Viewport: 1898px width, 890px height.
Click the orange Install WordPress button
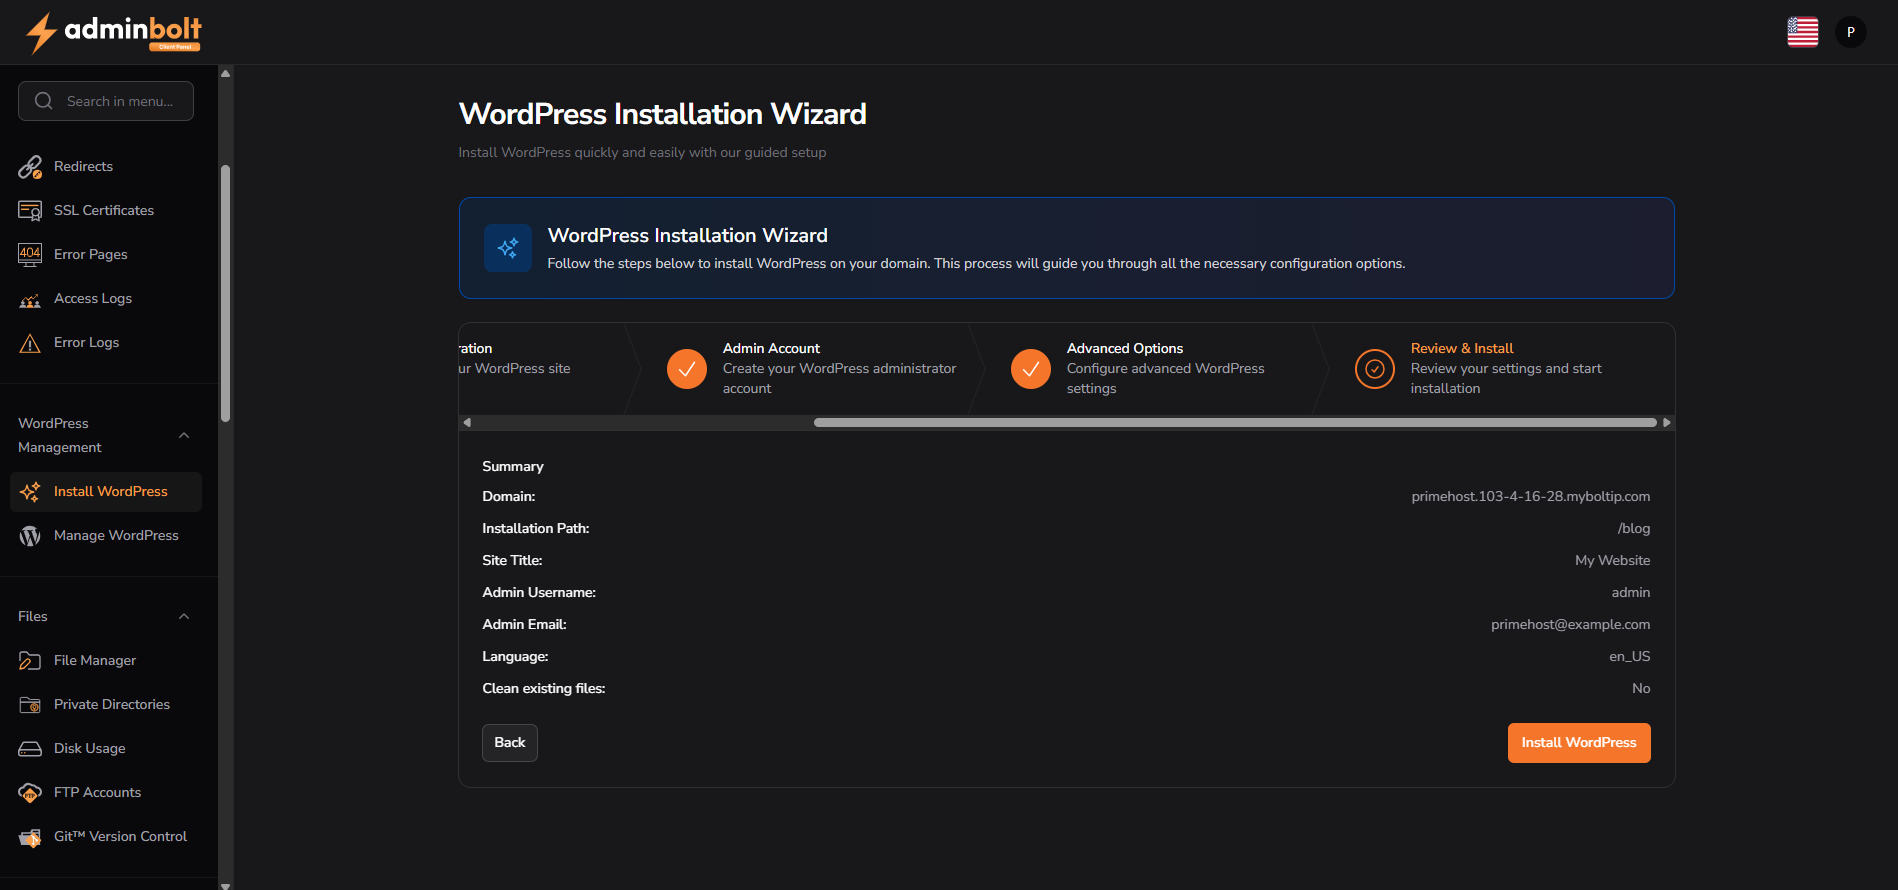[x=1579, y=743]
